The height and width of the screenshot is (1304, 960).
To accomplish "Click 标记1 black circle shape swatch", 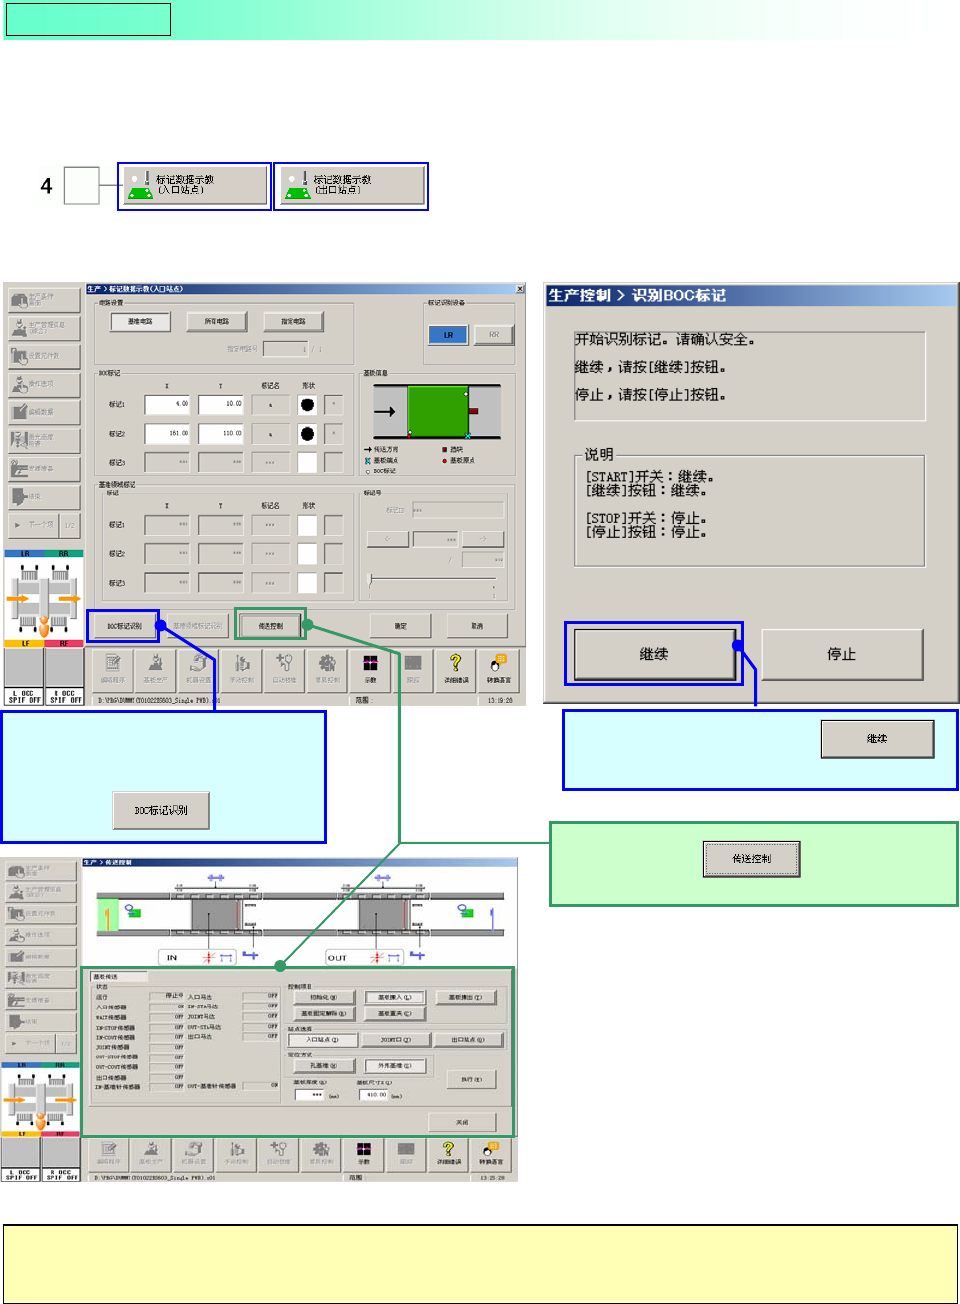I will (x=307, y=404).
